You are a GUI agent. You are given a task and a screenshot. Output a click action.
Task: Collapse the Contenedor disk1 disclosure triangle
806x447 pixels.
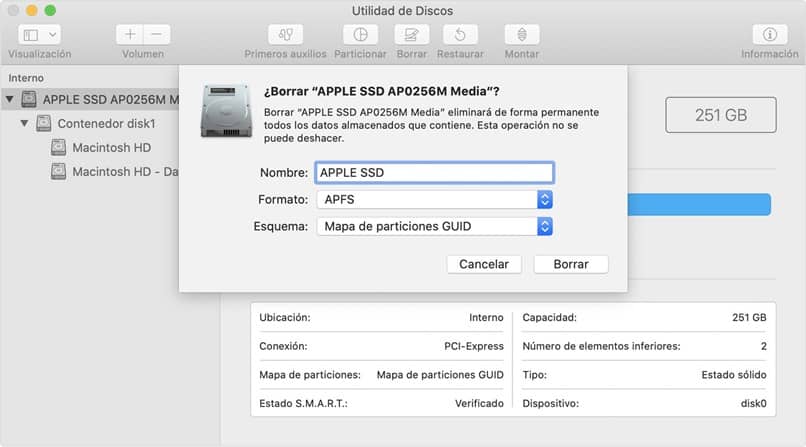click(x=24, y=123)
